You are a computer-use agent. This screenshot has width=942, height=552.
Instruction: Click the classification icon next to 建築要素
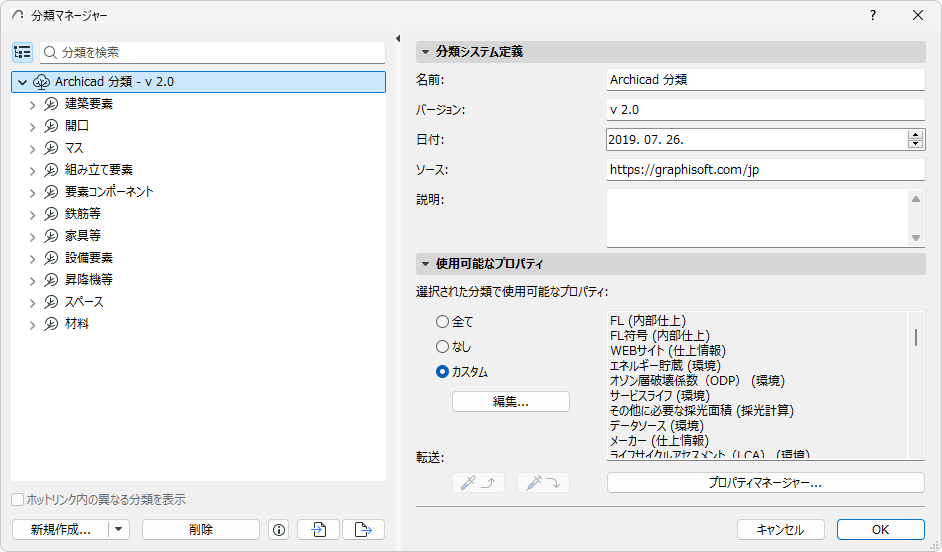(51, 105)
